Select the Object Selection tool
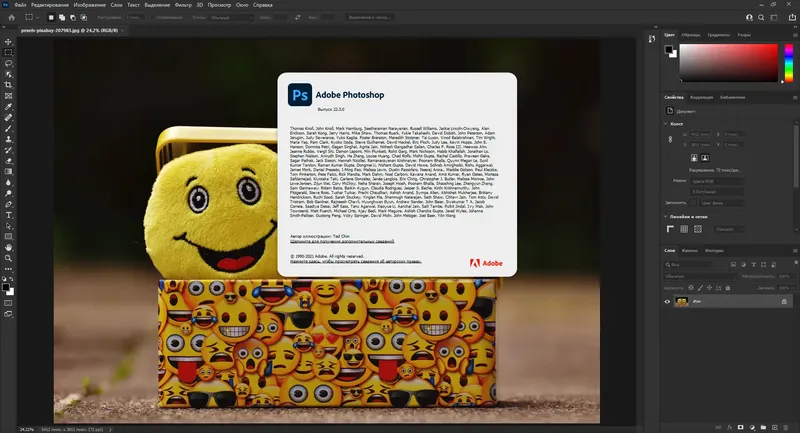The width and height of the screenshot is (800, 433). 8,74
